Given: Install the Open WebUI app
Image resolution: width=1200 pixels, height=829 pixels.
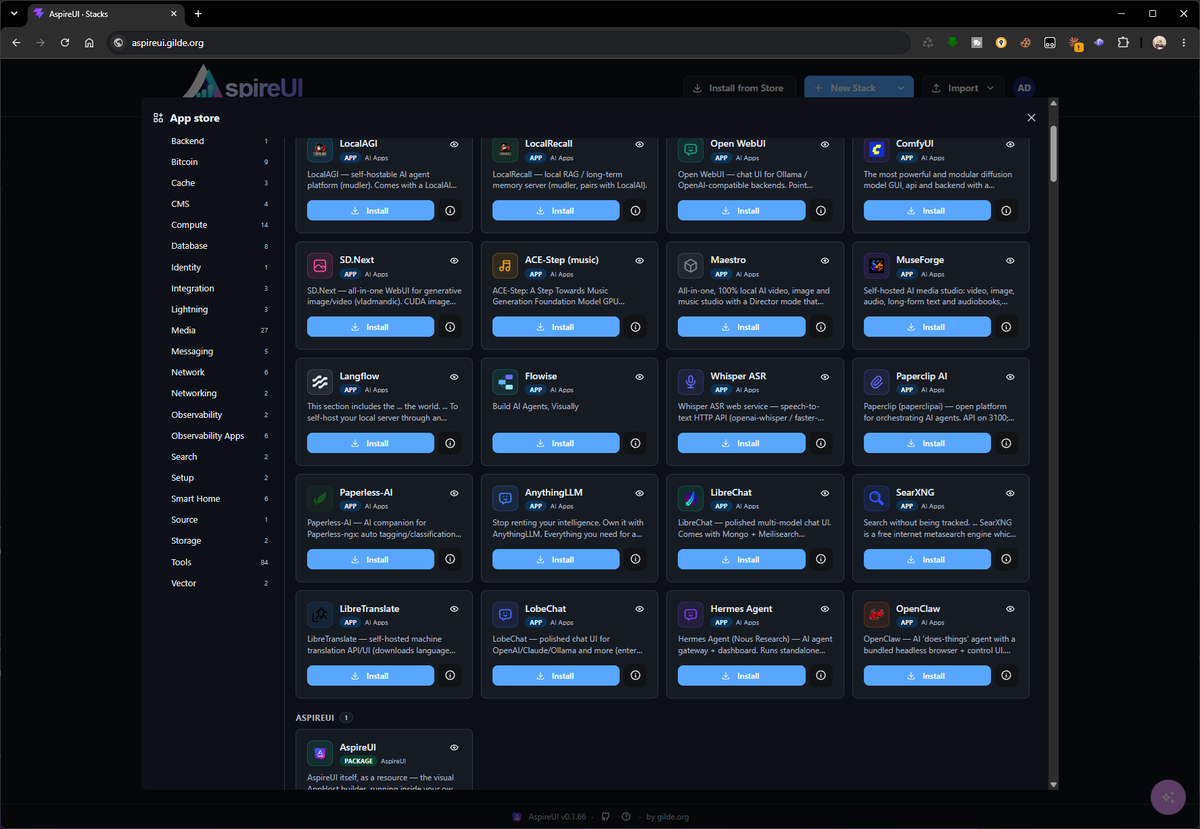Looking at the screenshot, I should pyautogui.click(x=741, y=211).
